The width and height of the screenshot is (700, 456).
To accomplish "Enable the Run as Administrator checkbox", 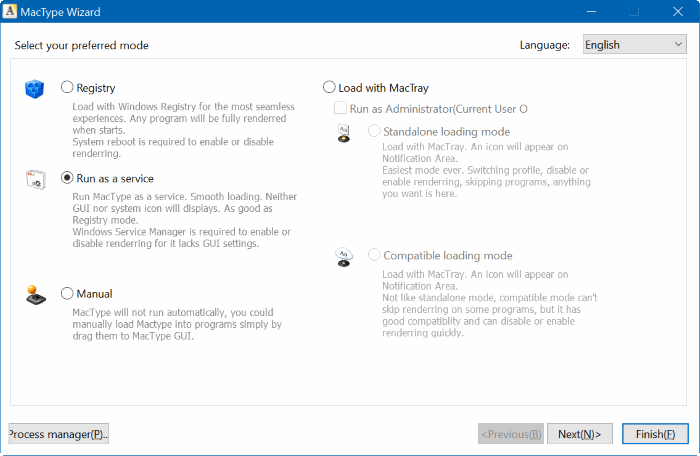I will click(x=340, y=108).
